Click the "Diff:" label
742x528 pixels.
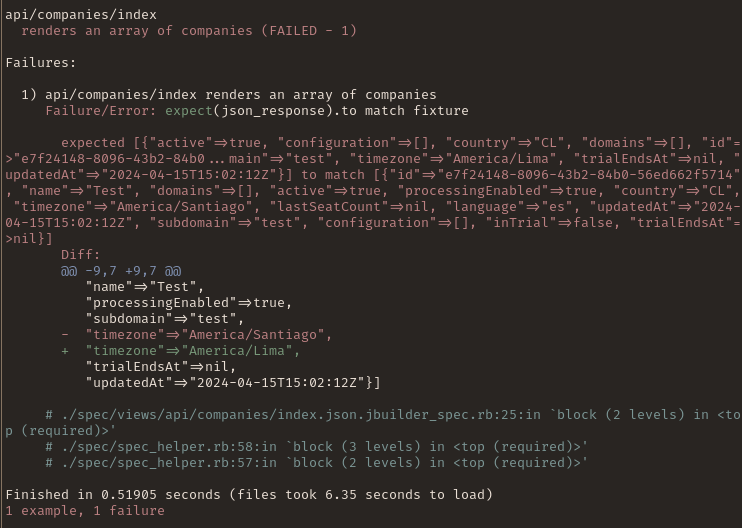coord(80,255)
